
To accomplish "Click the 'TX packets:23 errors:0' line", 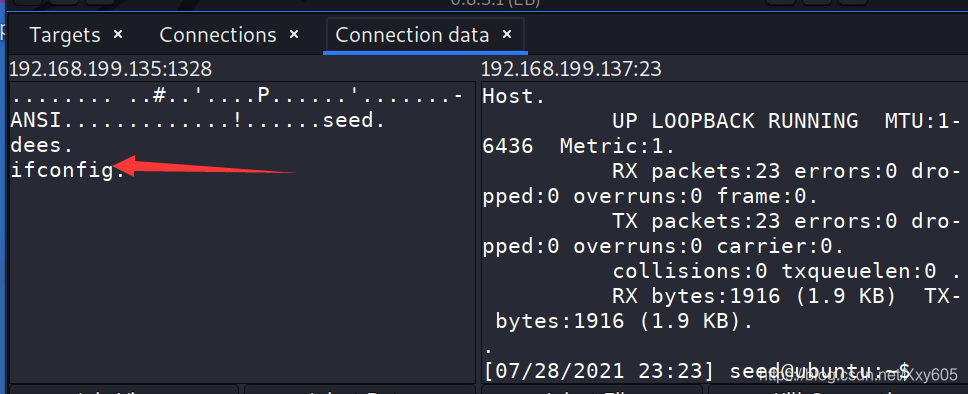I will (x=787, y=221).
